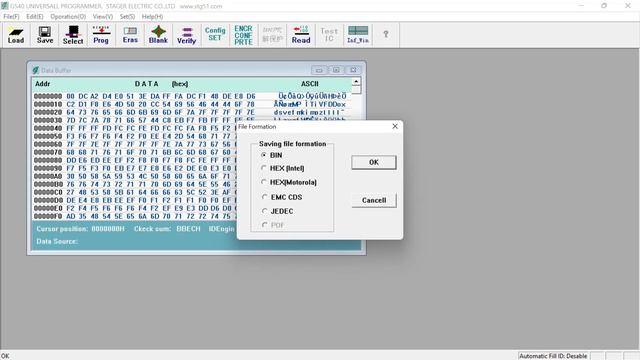Viewport: 640px width, 360px height.
Task: Click address row 0000010 in Data Buffer
Action: 48,104
